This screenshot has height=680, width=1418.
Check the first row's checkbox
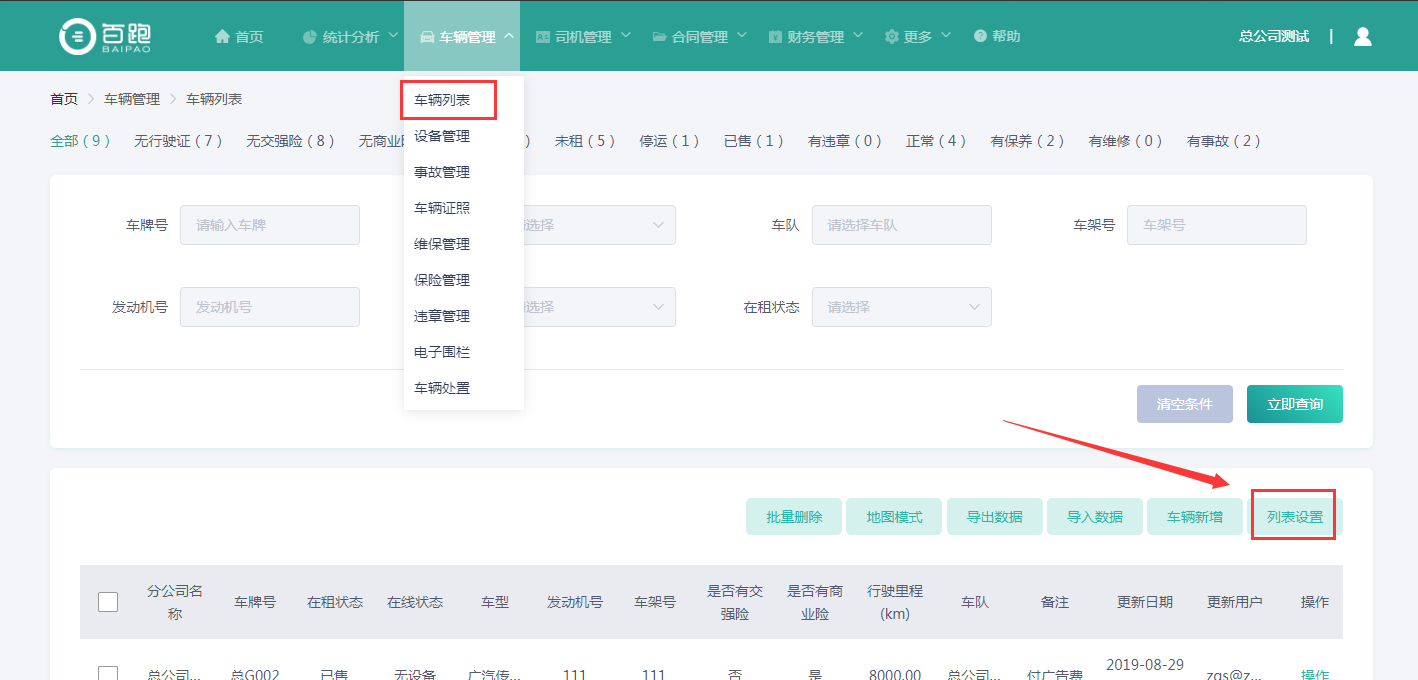(x=108, y=674)
